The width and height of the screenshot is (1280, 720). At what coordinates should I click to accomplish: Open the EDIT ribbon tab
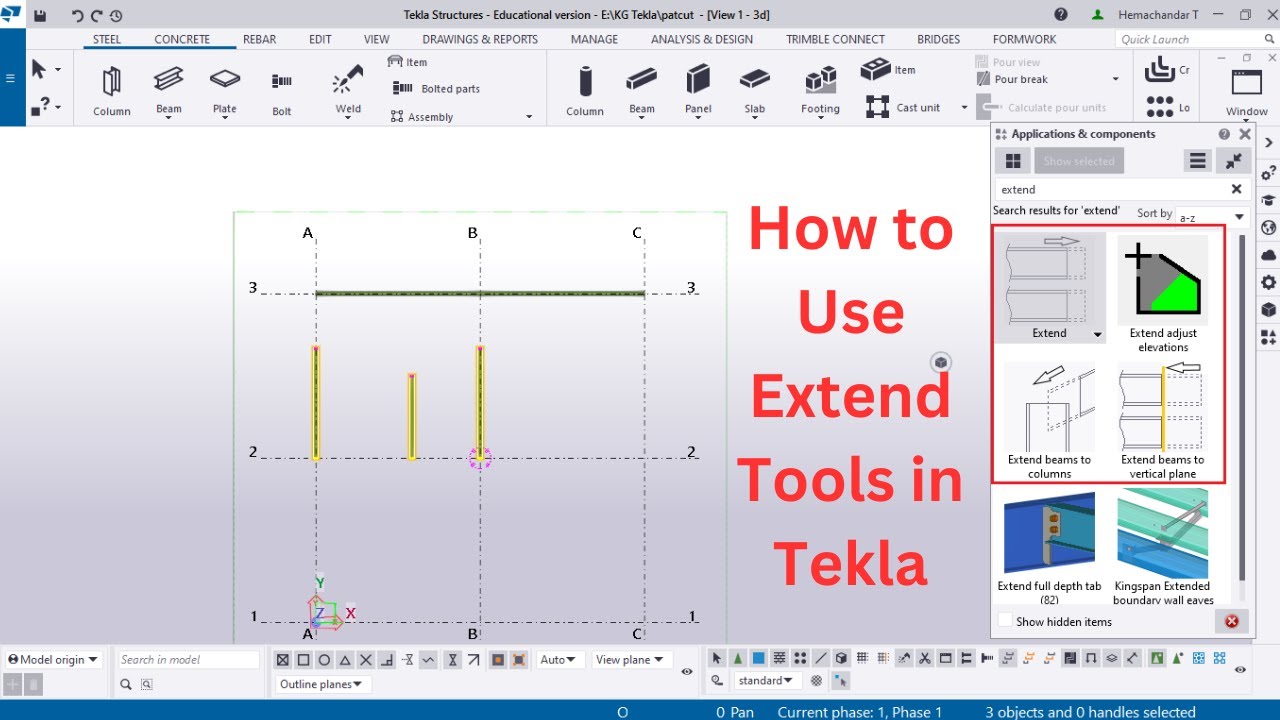point(320,39)
